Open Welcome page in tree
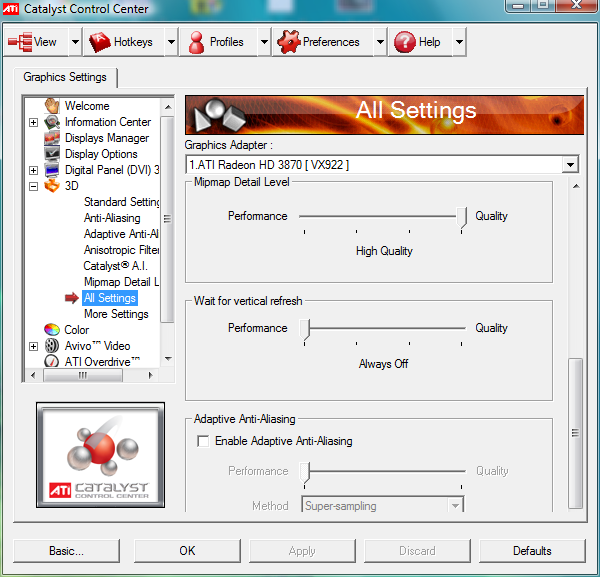This screenshot has height=577, width=600. tap(87, 106)
